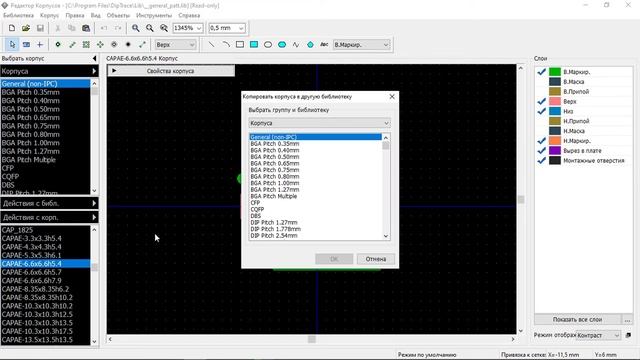Viewport: 640px width, 360px height.
Task: Expand the Действия с корп. panel
Action: [49, 218]
